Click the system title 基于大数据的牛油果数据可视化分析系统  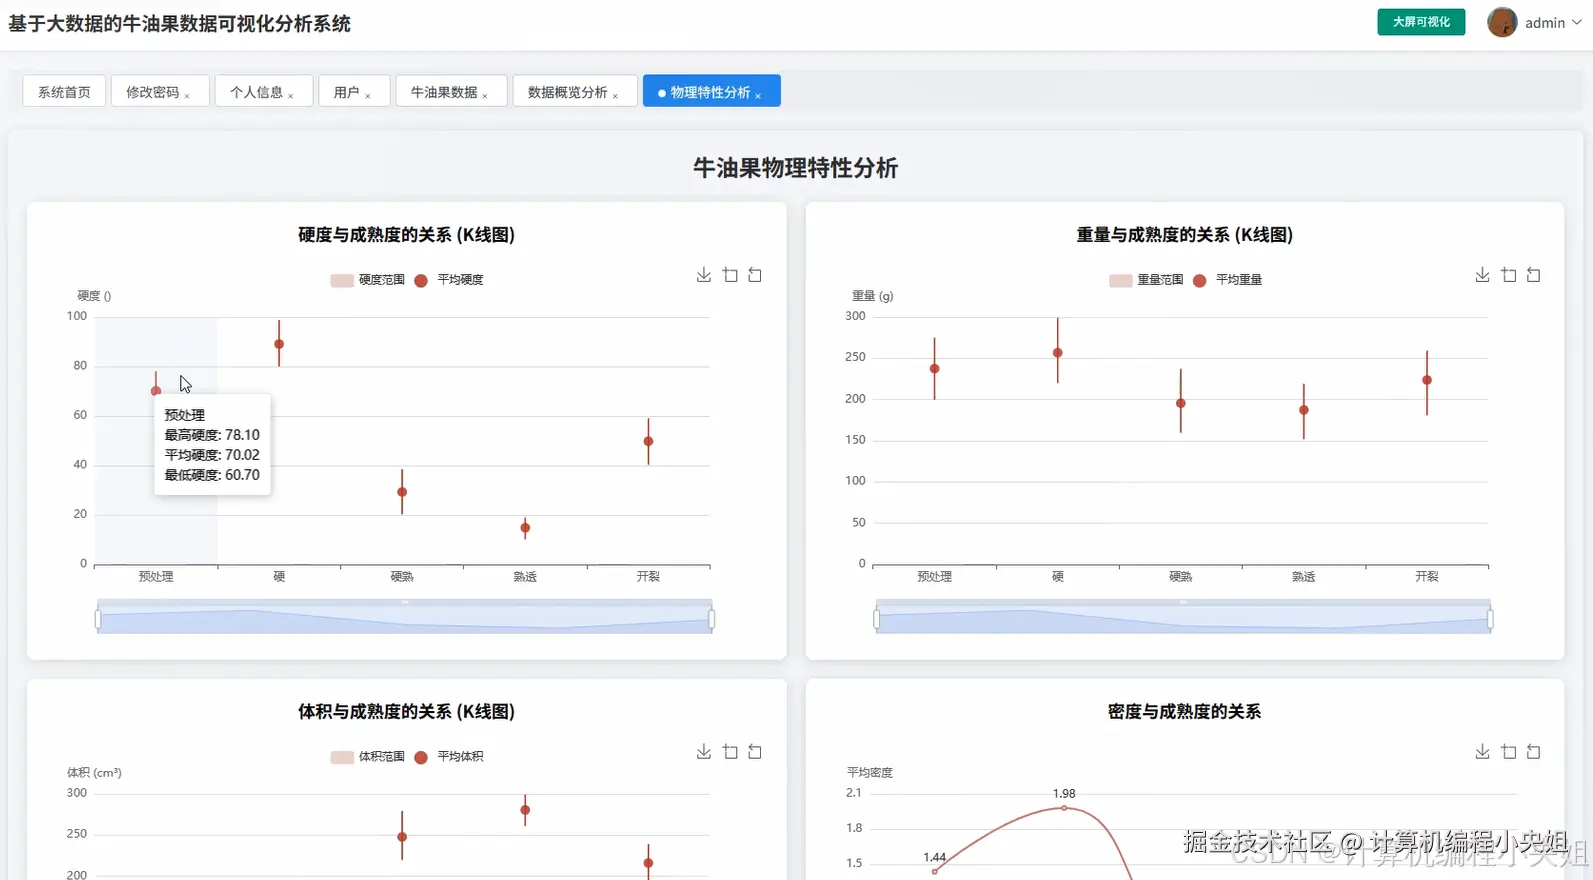coord(180,24)
